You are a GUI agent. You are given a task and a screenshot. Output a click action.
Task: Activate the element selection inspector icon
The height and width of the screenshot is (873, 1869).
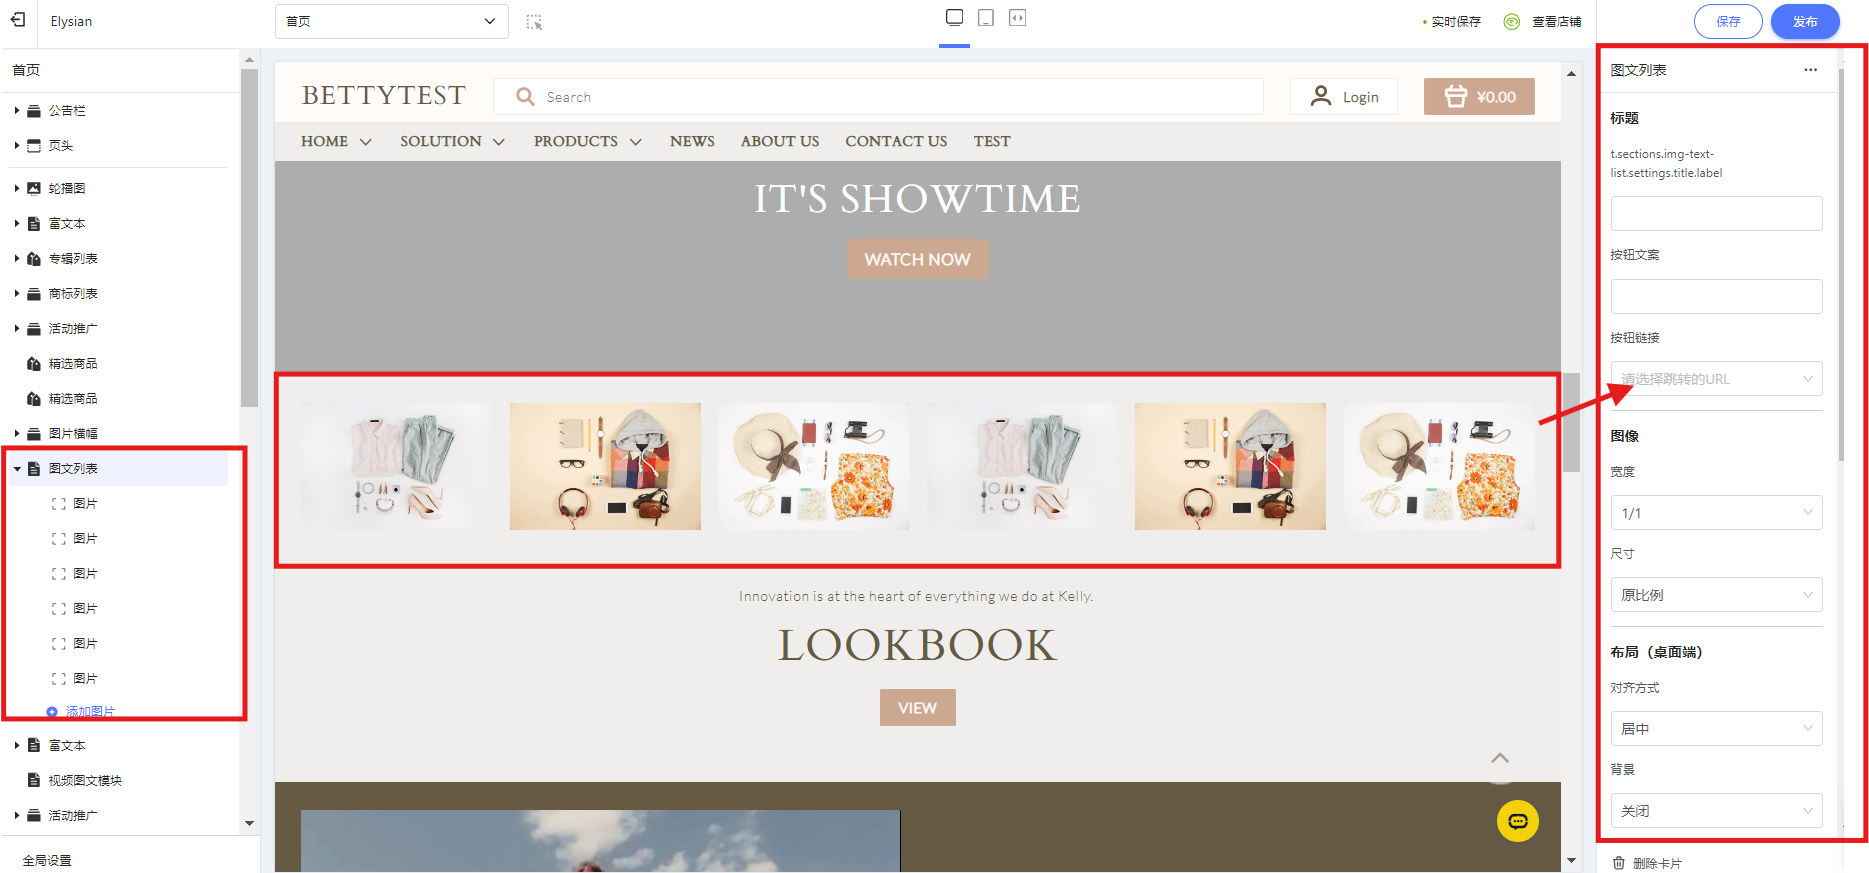click(534, 22)
